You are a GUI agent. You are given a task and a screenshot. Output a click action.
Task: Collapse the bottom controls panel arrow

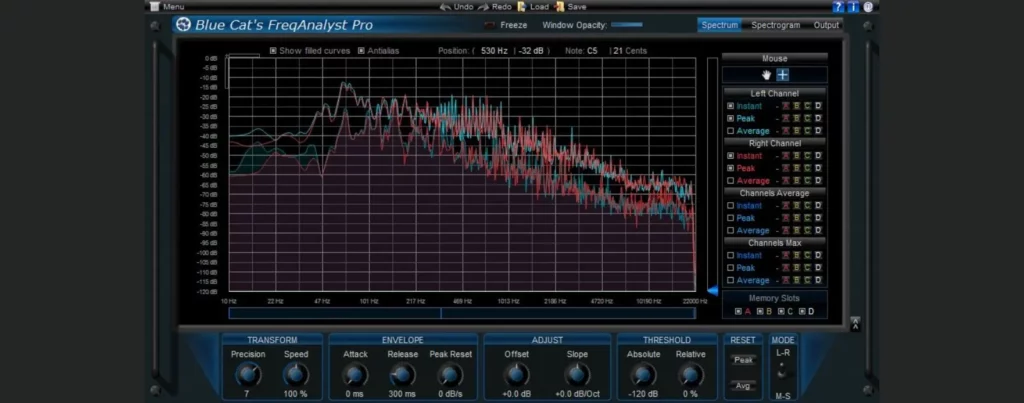point(855,322)
